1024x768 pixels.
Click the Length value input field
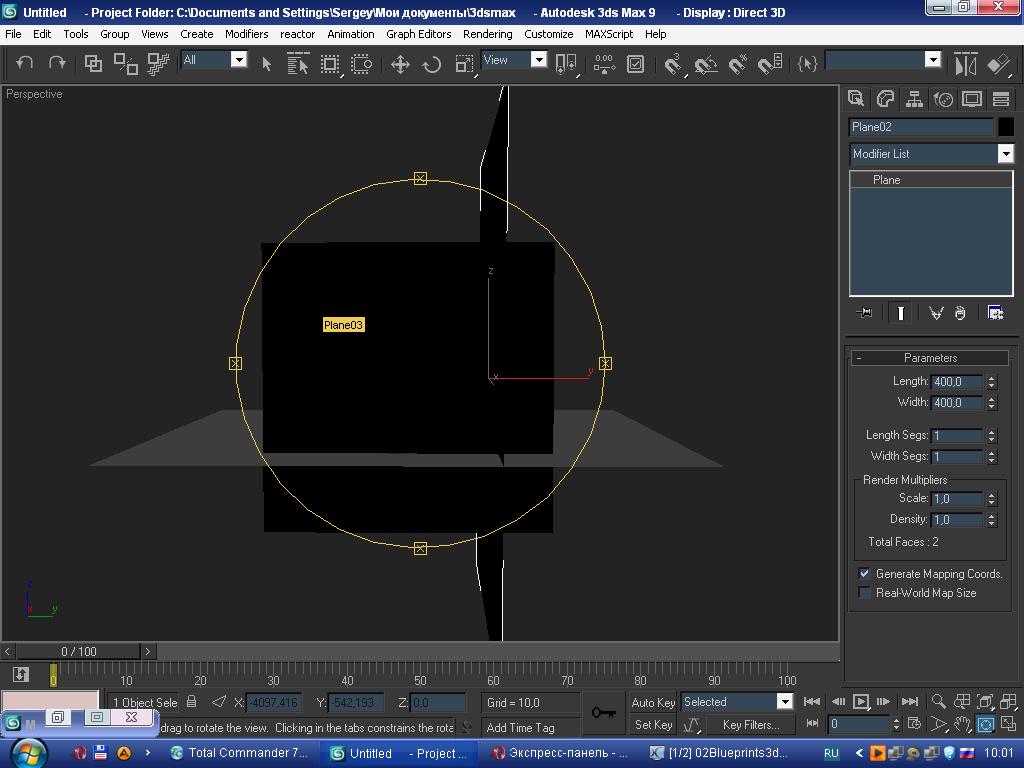(956, 382)
